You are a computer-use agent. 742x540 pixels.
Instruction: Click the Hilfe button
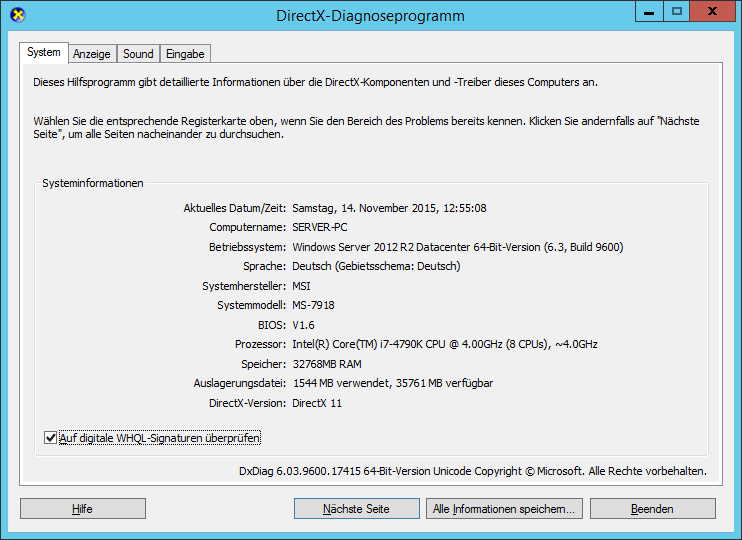[x=83, y=509]
